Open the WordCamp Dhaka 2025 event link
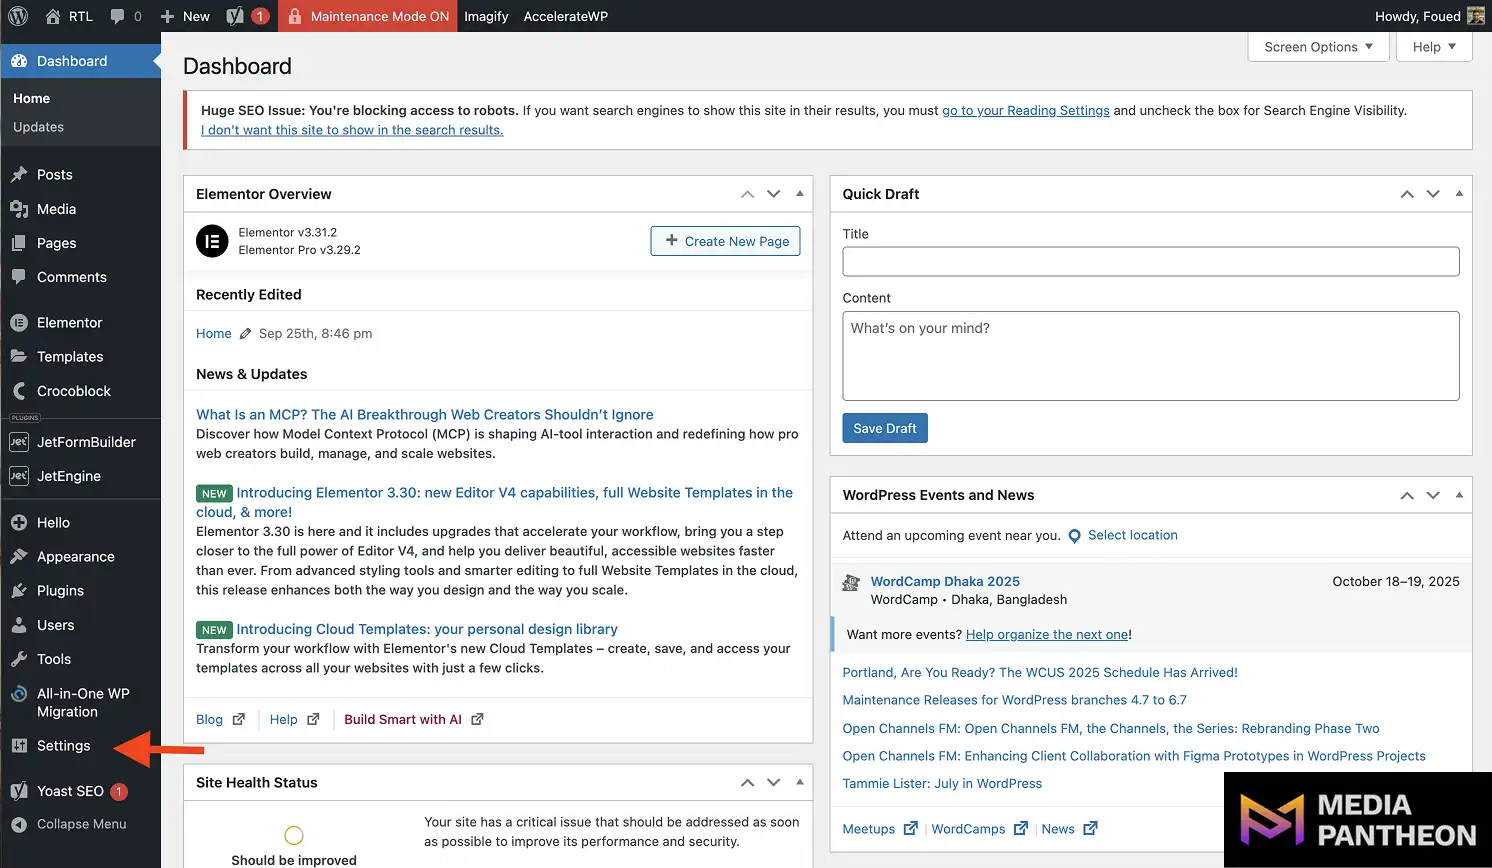Screen dimensions: 1492x868 (x=945, y=581)
